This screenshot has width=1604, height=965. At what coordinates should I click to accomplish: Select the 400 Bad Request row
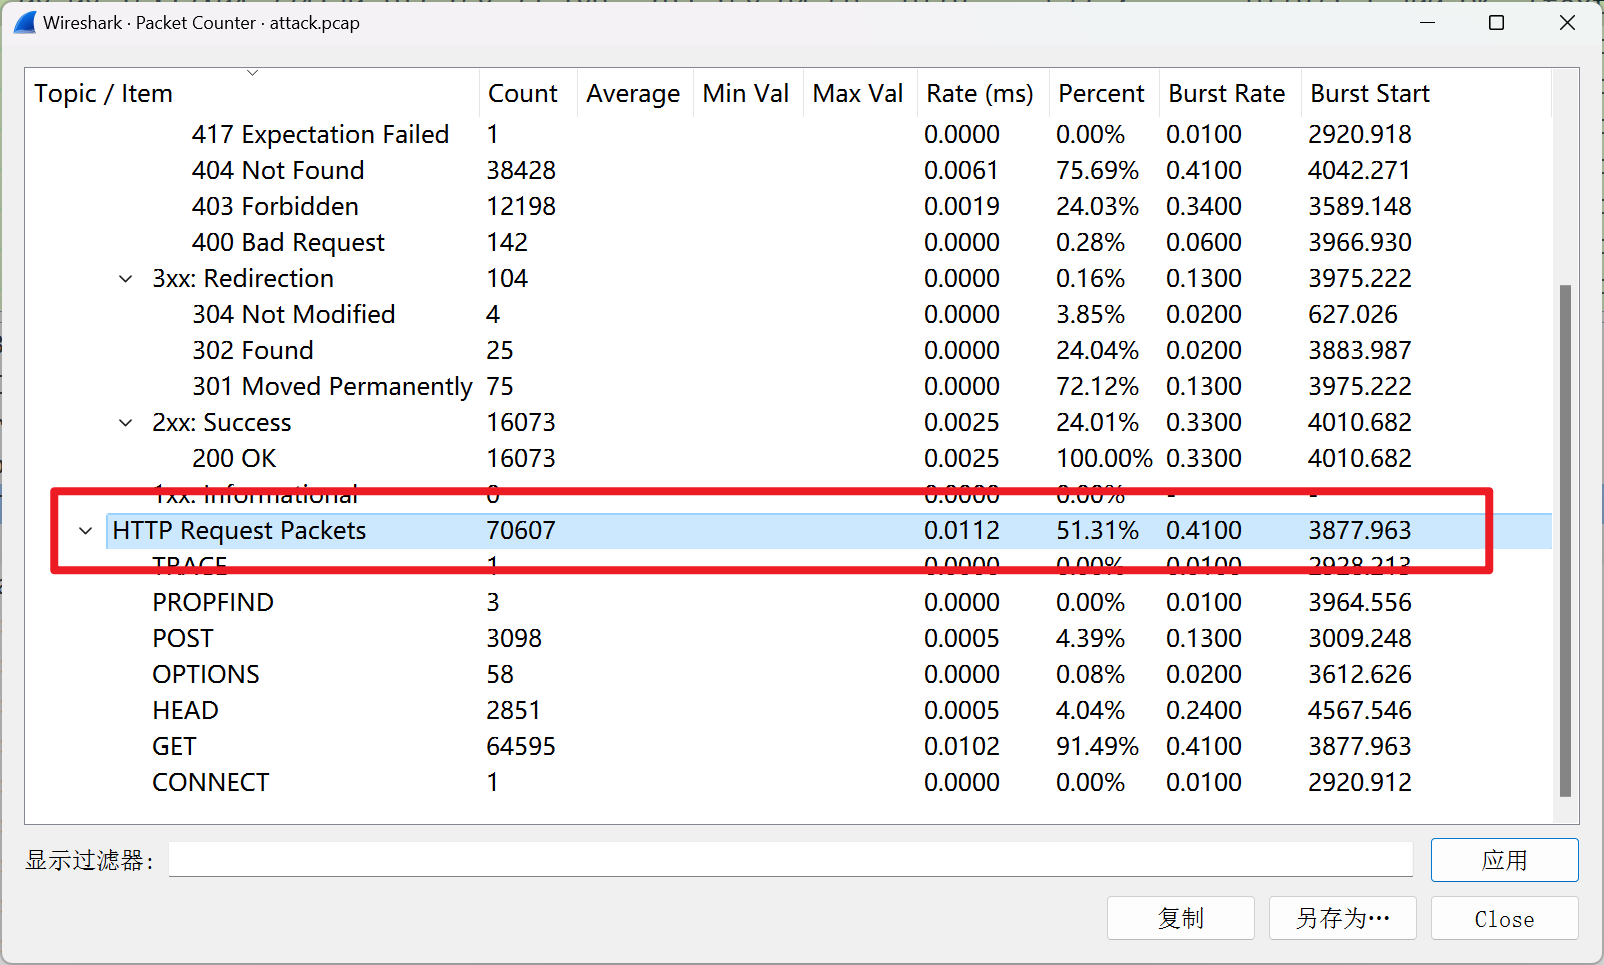pos(788,243)
